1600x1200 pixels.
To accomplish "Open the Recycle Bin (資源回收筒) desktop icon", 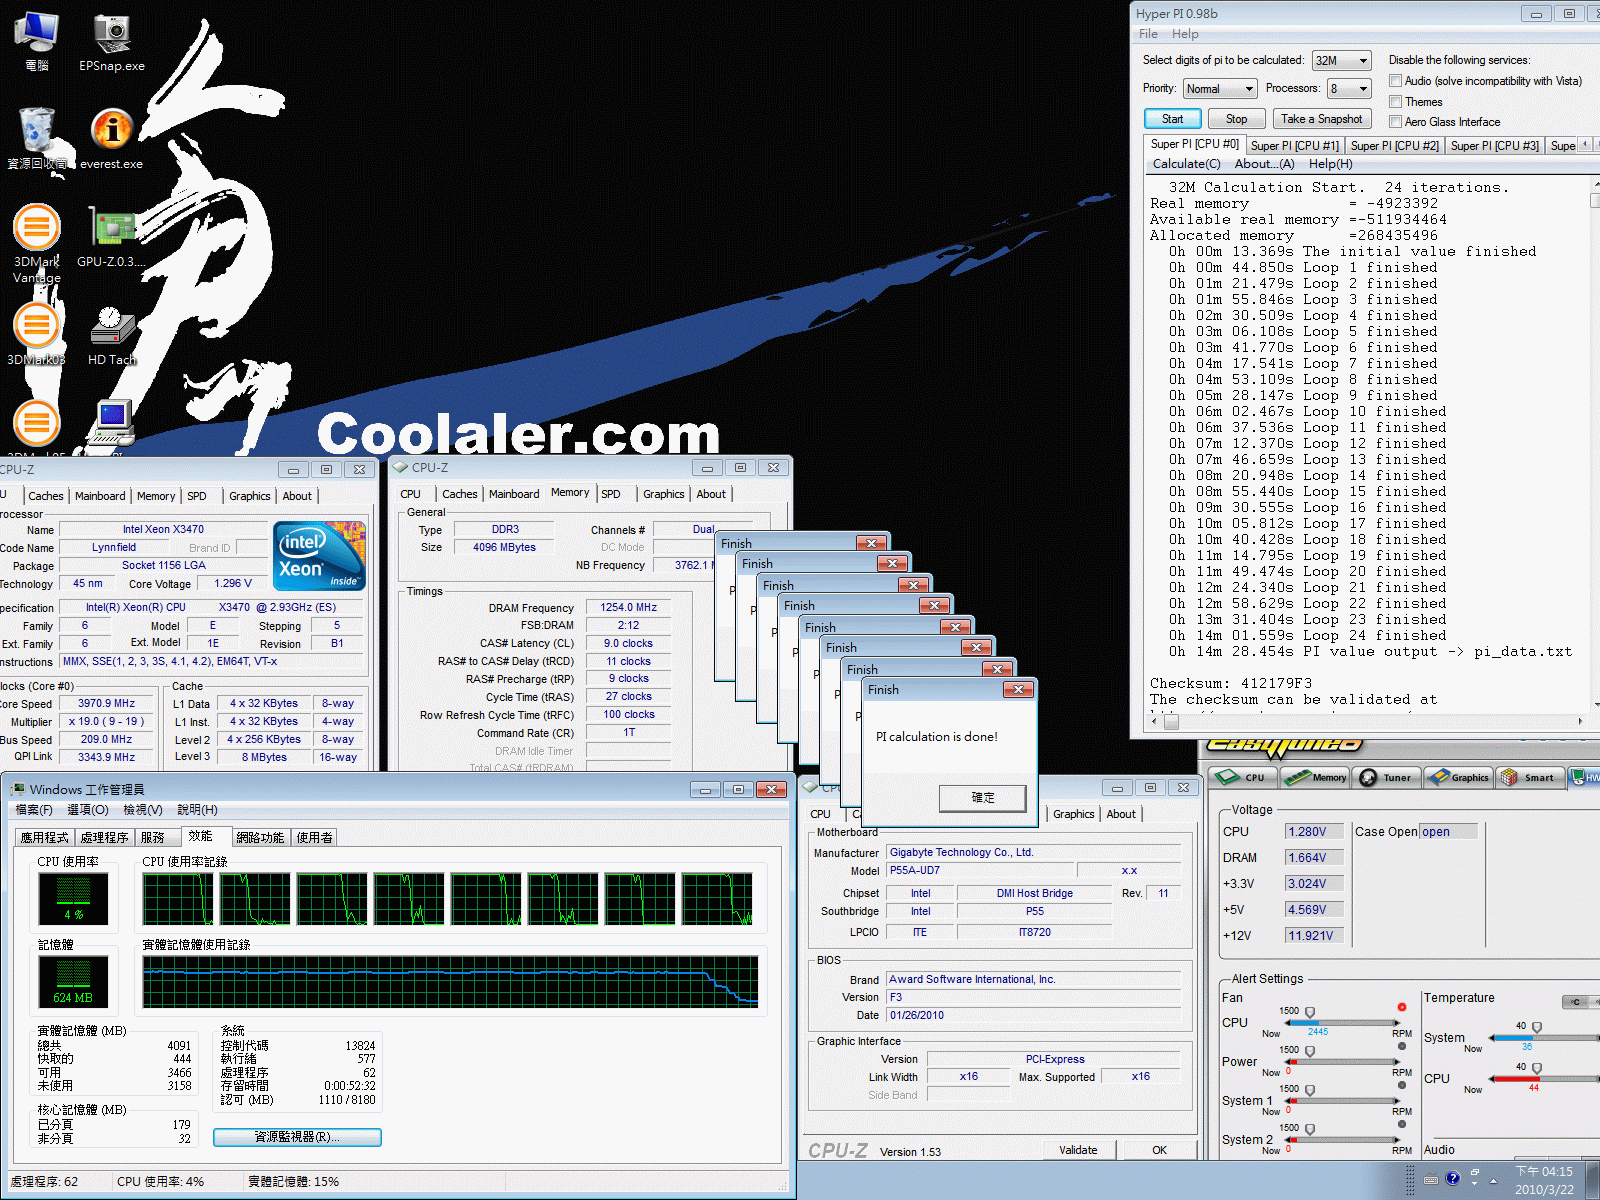I will 37,139.
